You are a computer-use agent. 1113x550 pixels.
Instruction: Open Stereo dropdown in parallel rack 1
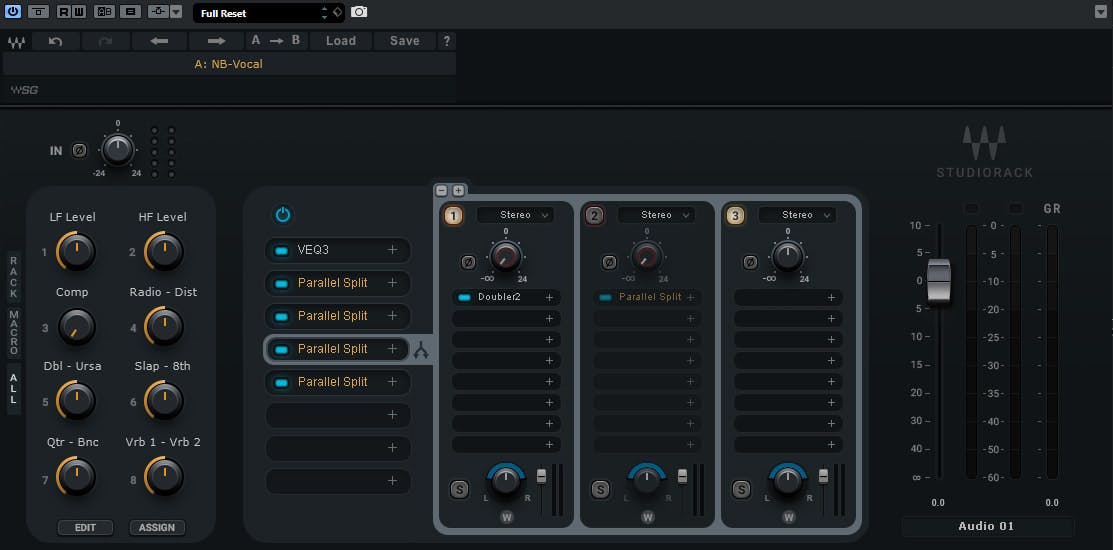pos(515,215)
